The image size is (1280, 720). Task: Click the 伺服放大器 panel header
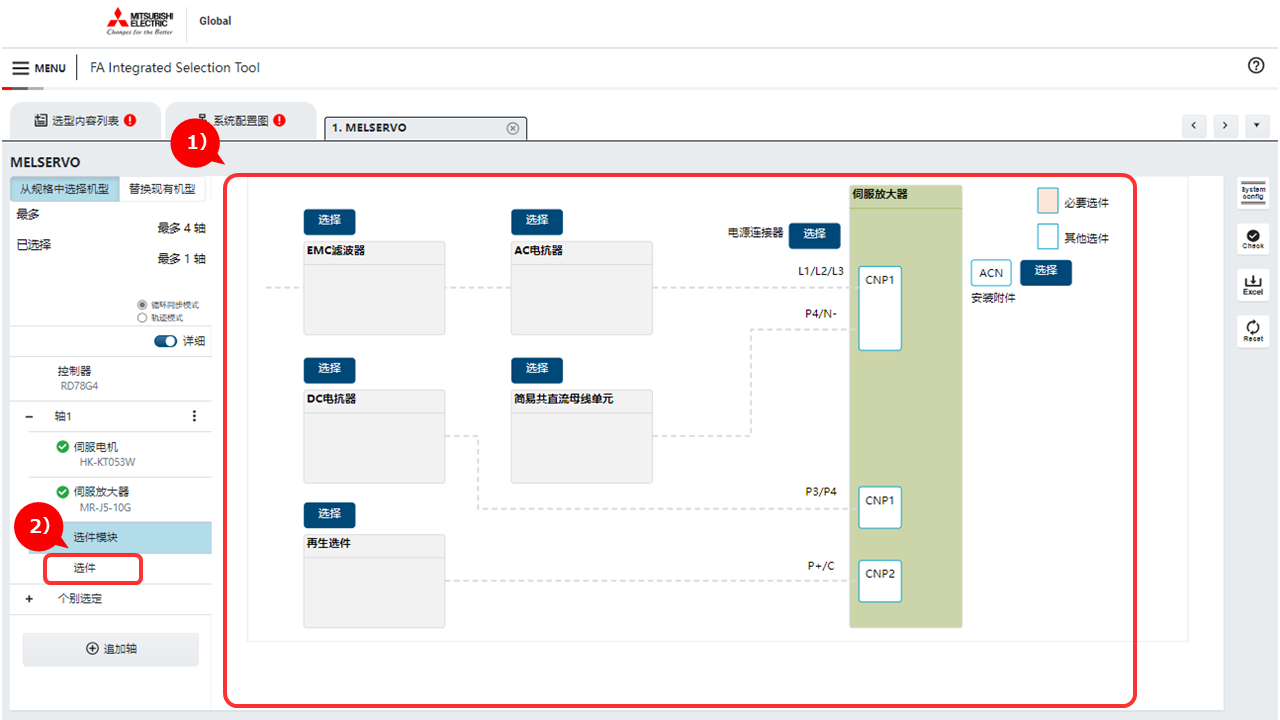pos(906,196)
